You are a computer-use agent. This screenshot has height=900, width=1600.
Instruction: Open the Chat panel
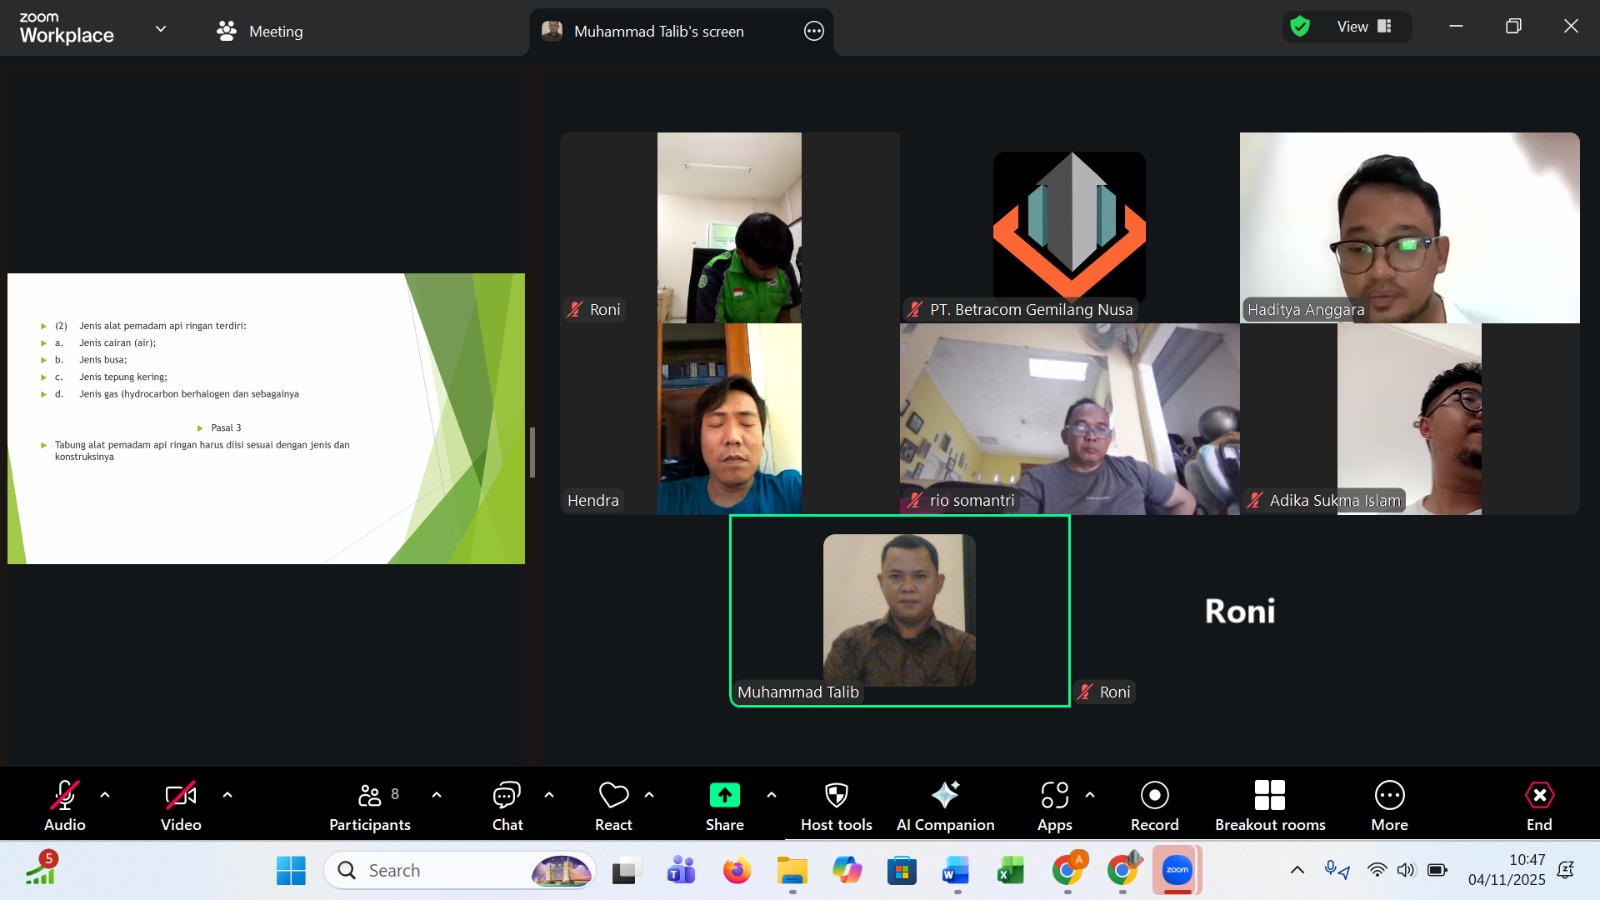[x=507, y=805]
